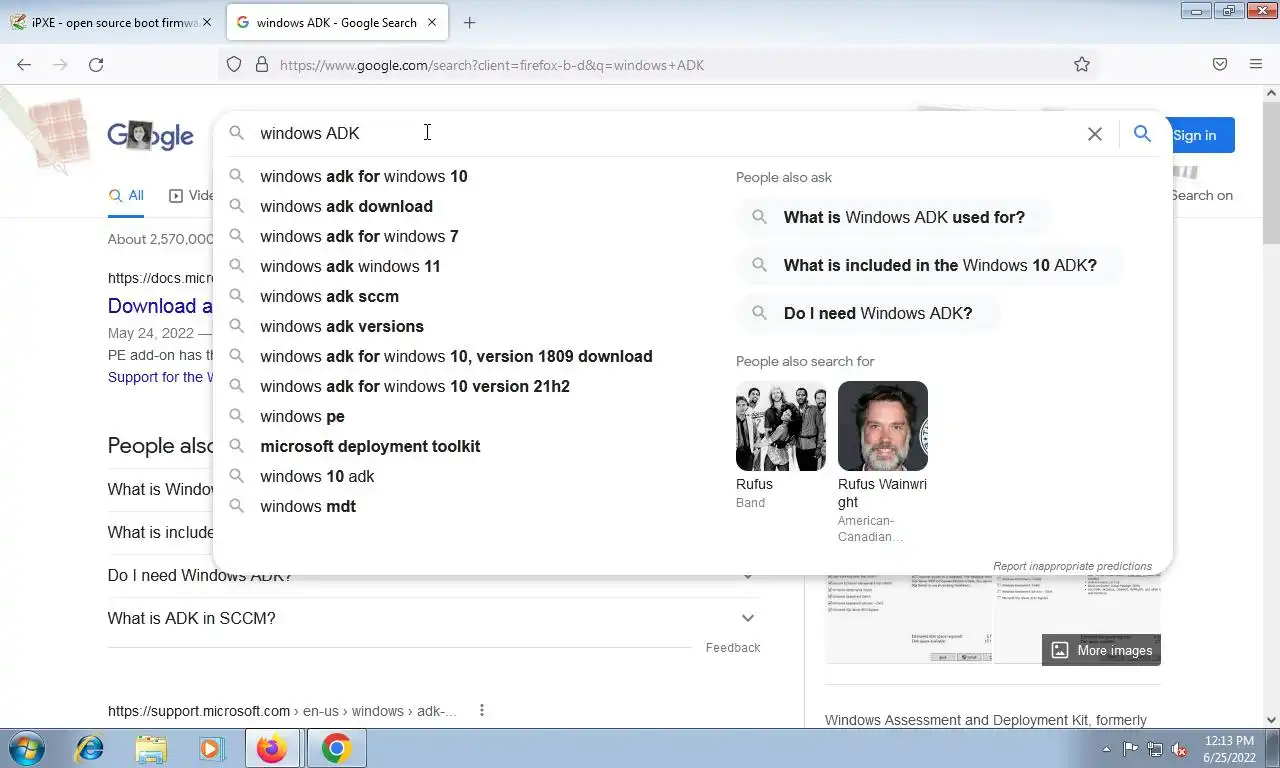Switch to Firefox in taskbar
The image size is (1280, 768).
click(x=272, y=748)
